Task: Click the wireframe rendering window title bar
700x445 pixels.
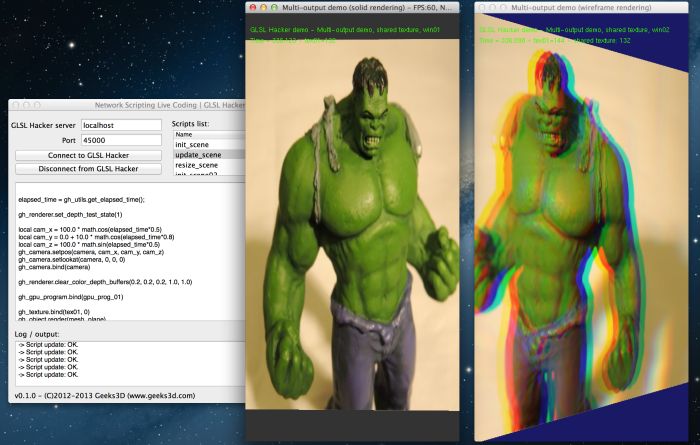Action: [x=581, y=8]
